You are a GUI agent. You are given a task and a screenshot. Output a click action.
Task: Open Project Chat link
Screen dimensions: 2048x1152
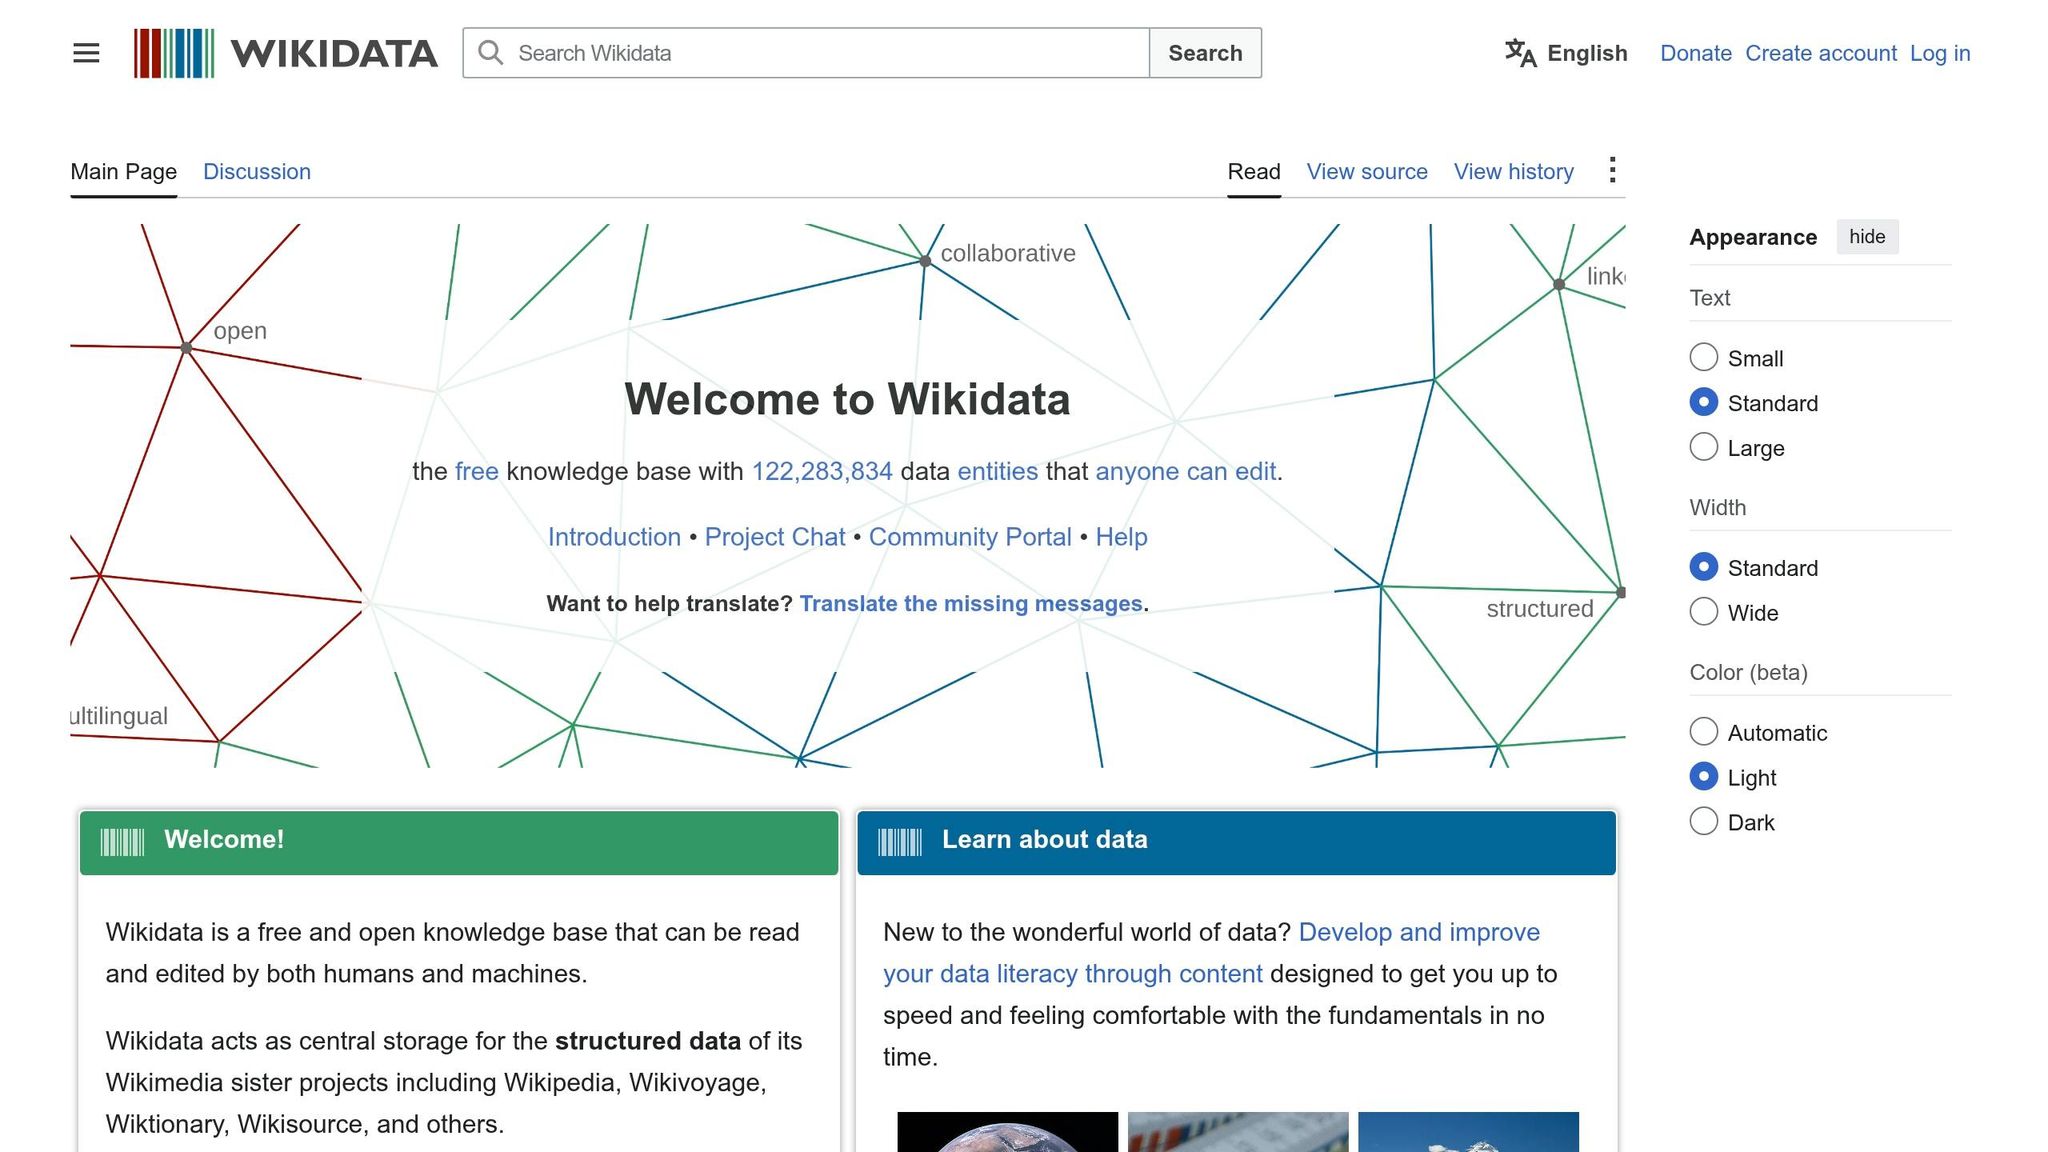[x=775, y=537]
